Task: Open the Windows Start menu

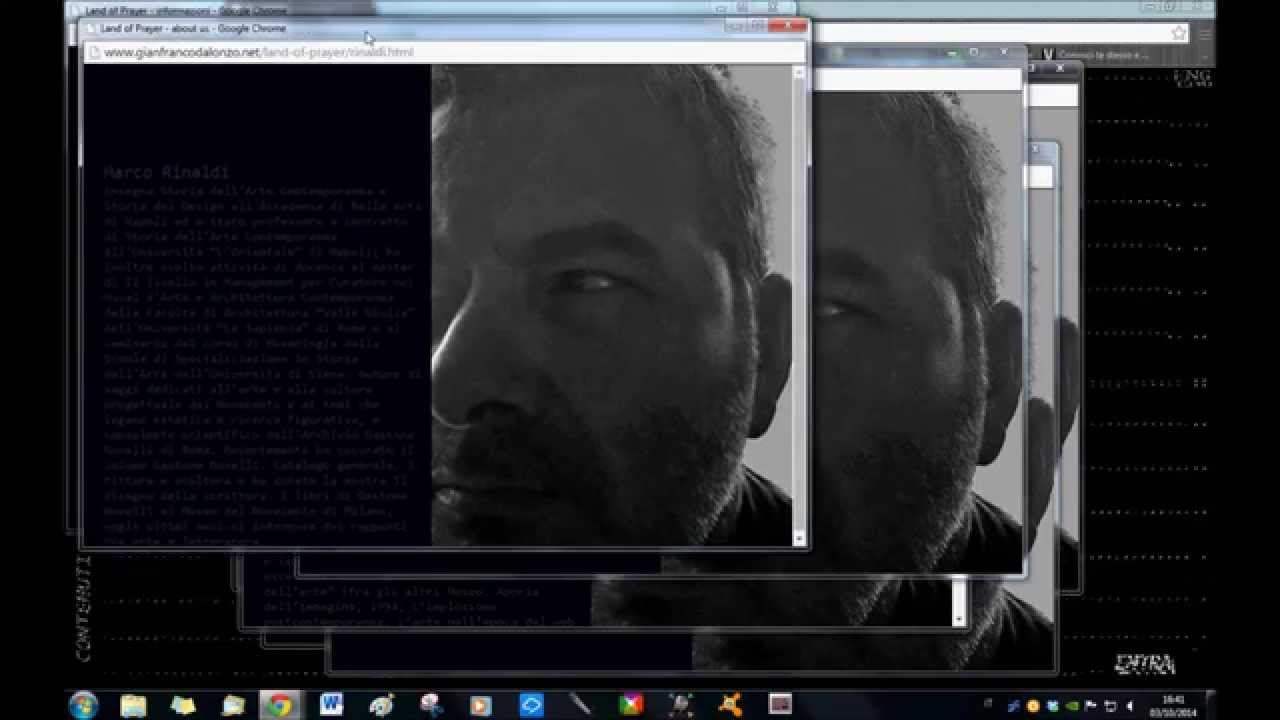Action: pos(83,704)
